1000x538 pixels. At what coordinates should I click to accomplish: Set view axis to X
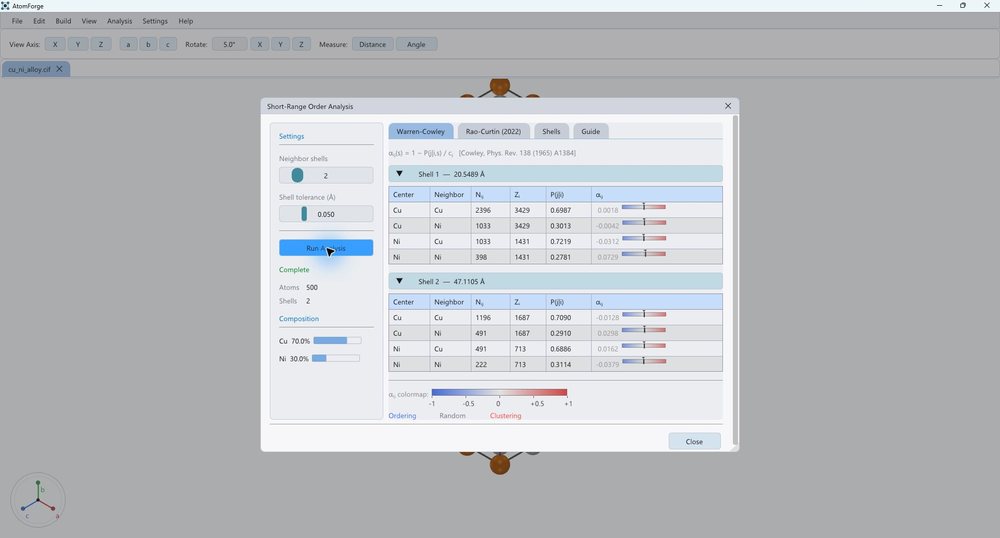tap(55, 45)
